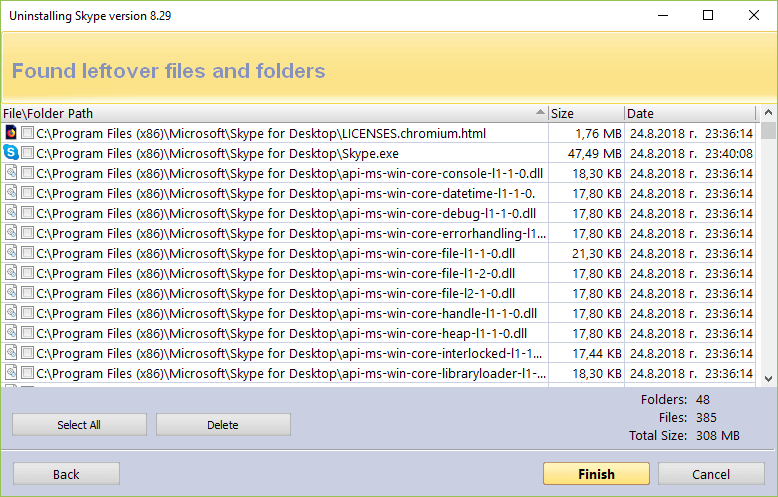The height and width of the screenshot is (497, 778).
Task: Click the api-ms-win-core-debug-l1-1-0.dll path text
Action: (x=286, y=213)
